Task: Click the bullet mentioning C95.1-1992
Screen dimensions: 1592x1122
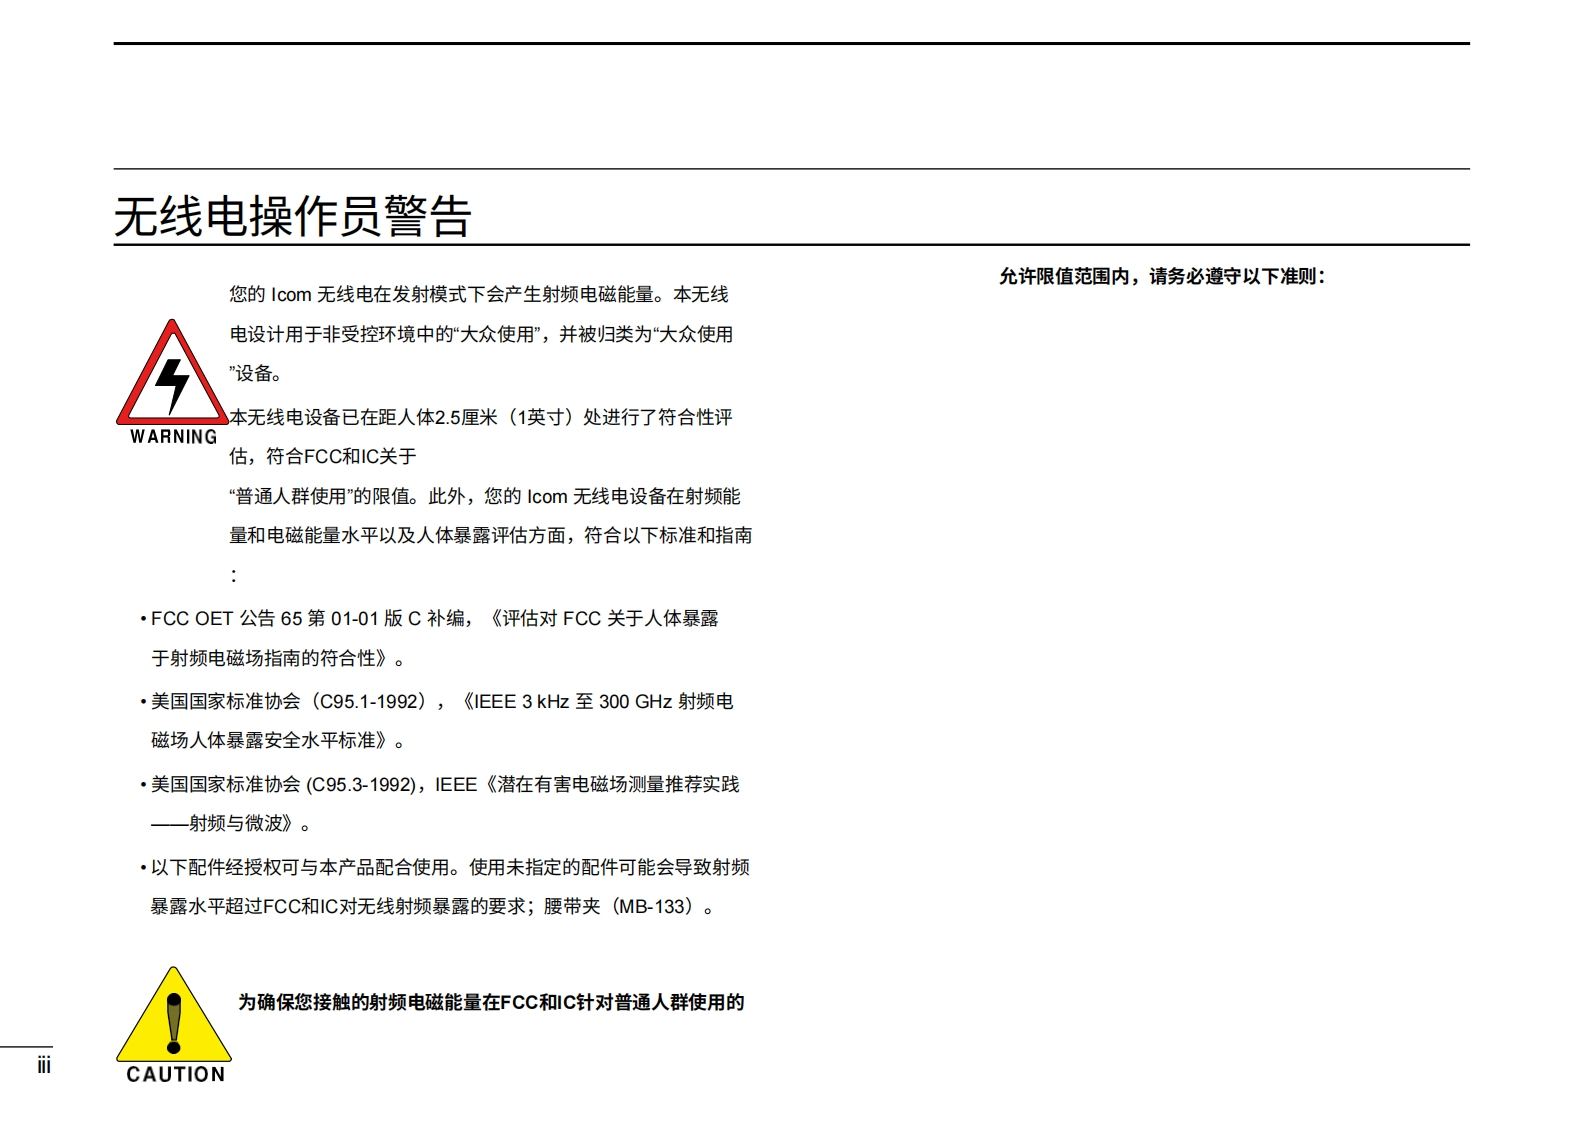Action: 441,702
